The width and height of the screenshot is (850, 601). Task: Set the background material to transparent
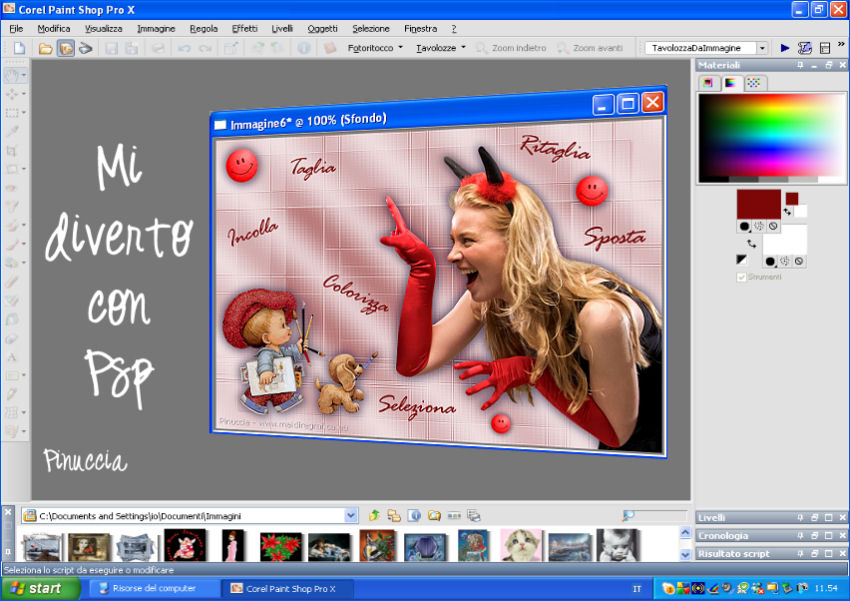pyautogui.click(x=799, y=261)
